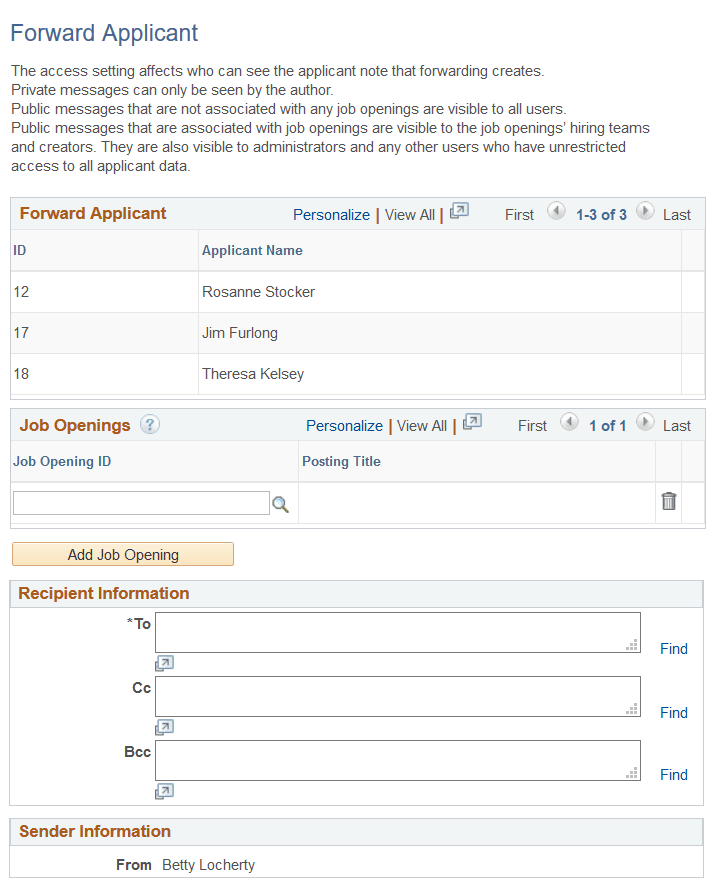This screenshot has height=884, width=713.
Task: Click into the Job Opening ID input field
Action: pyautogui.click(x=140, y=501)
